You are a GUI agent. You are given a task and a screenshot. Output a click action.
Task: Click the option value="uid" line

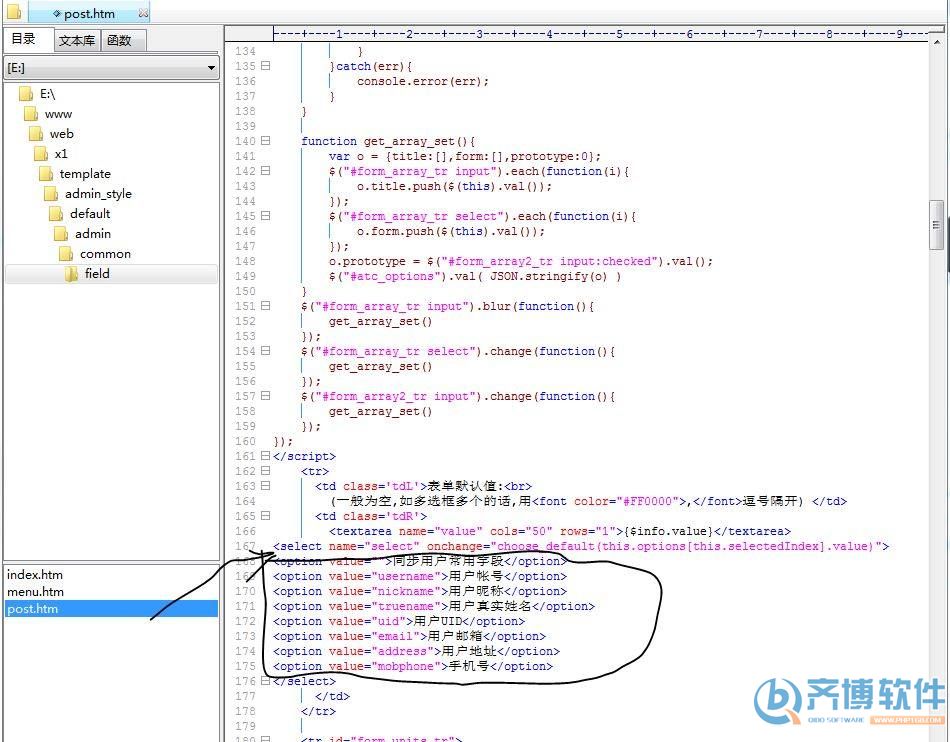399,621
